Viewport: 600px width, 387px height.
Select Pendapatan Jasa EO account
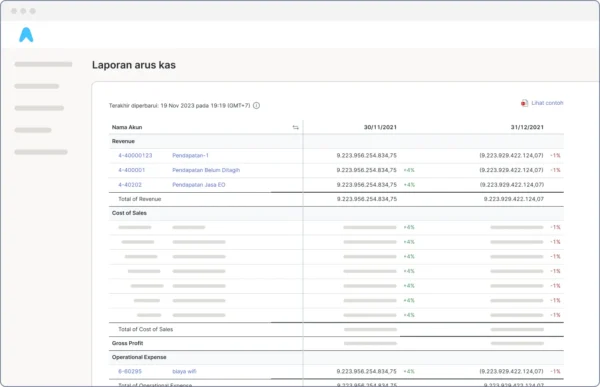(x=199, y=185)
